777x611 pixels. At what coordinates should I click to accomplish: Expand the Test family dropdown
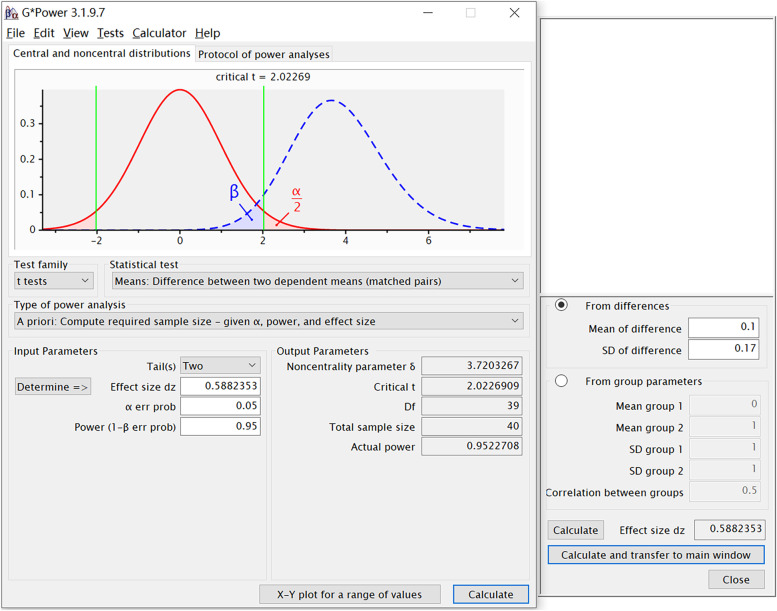54,281
